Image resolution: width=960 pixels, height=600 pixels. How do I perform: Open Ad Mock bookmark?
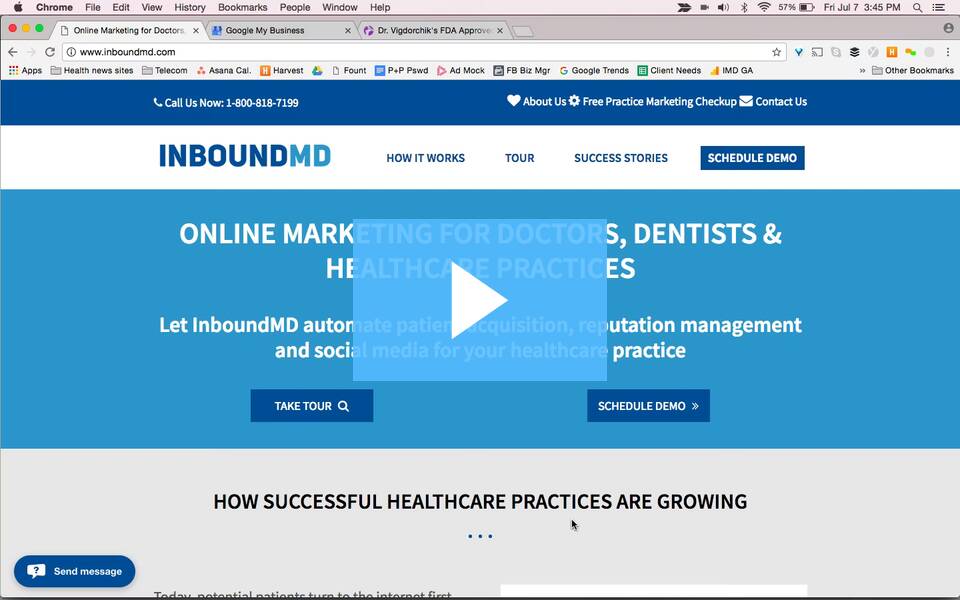[460, 70]
